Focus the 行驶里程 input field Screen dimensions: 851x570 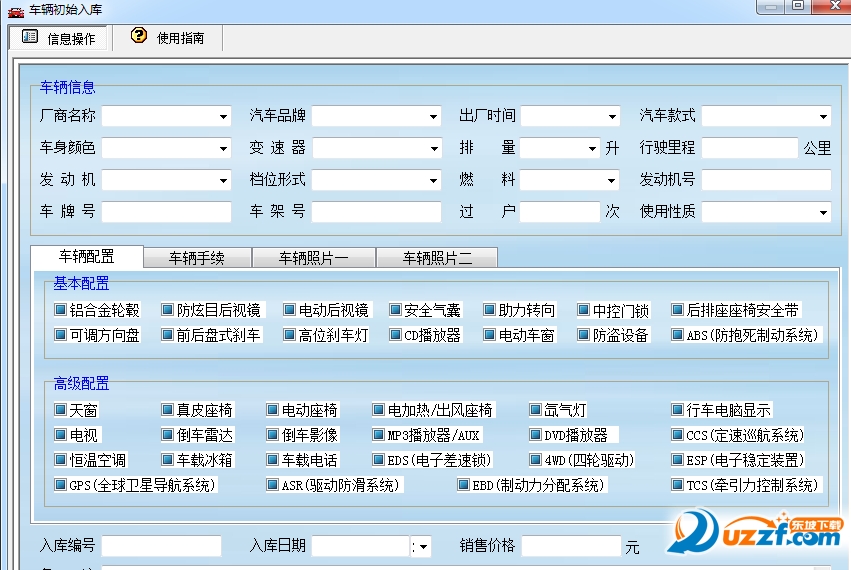click(x=750, y=148)
